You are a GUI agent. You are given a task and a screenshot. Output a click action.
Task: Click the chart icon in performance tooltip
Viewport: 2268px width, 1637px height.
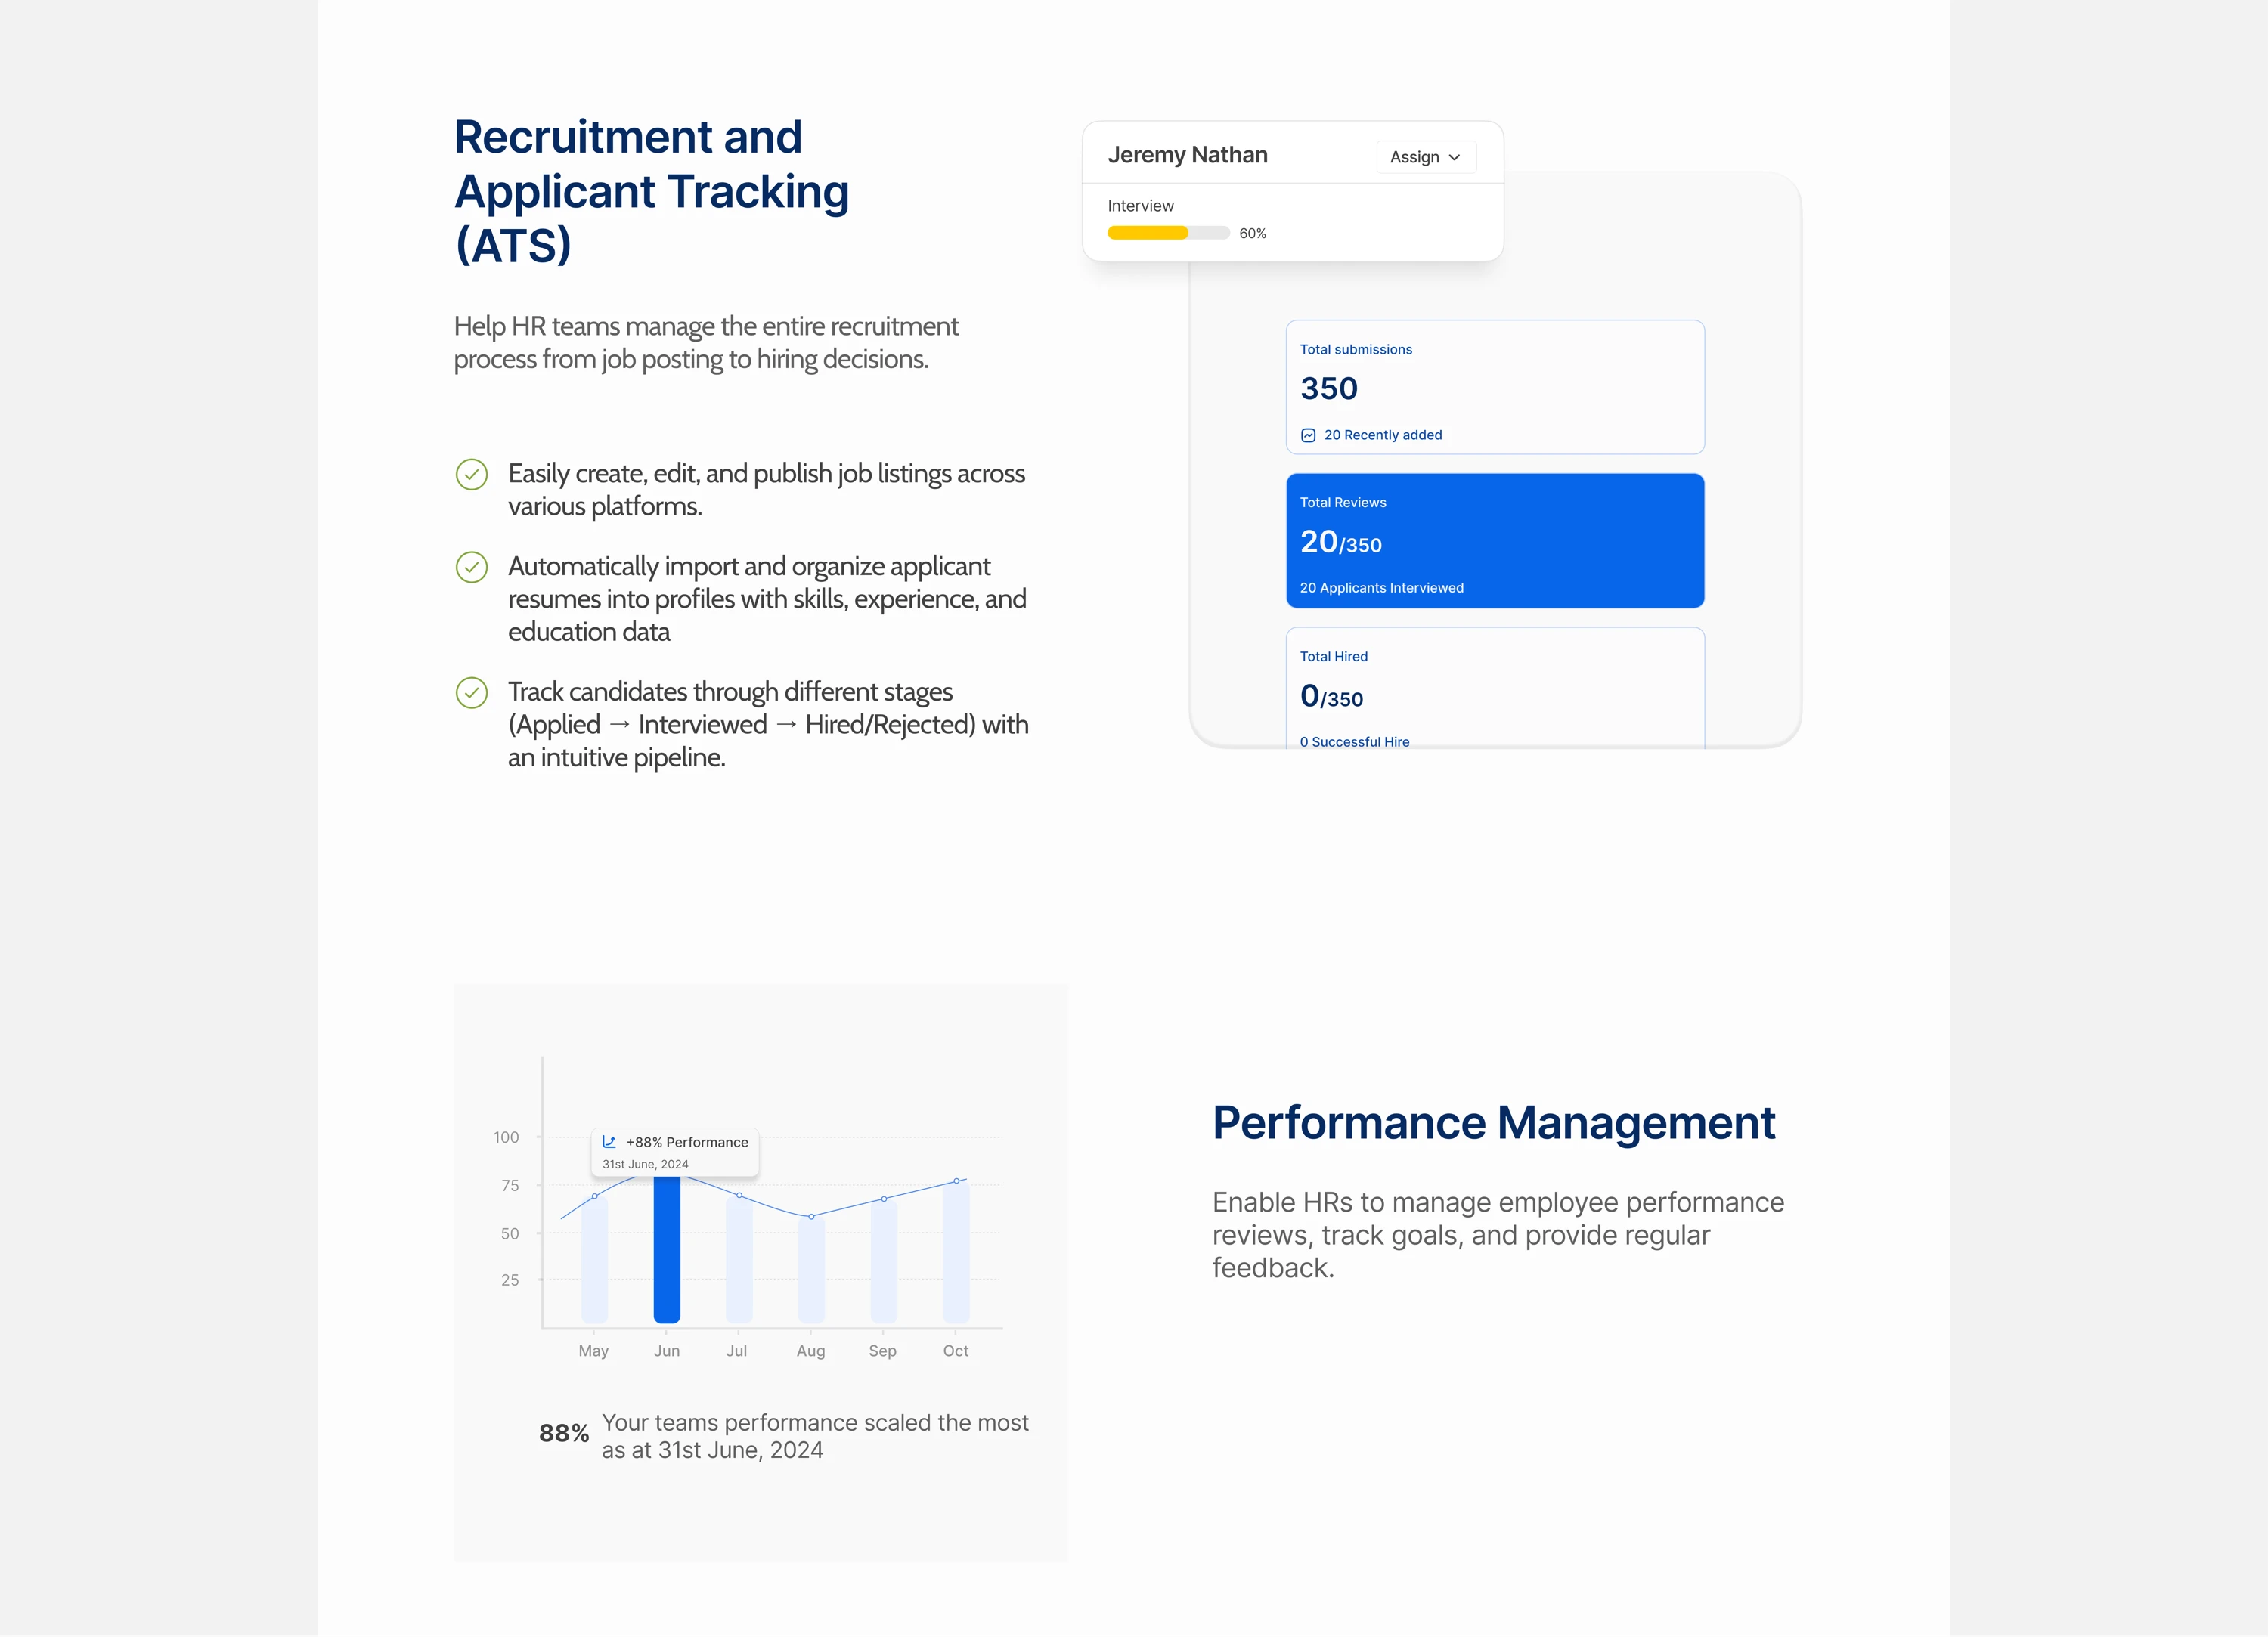click(x=609, y=1141)
